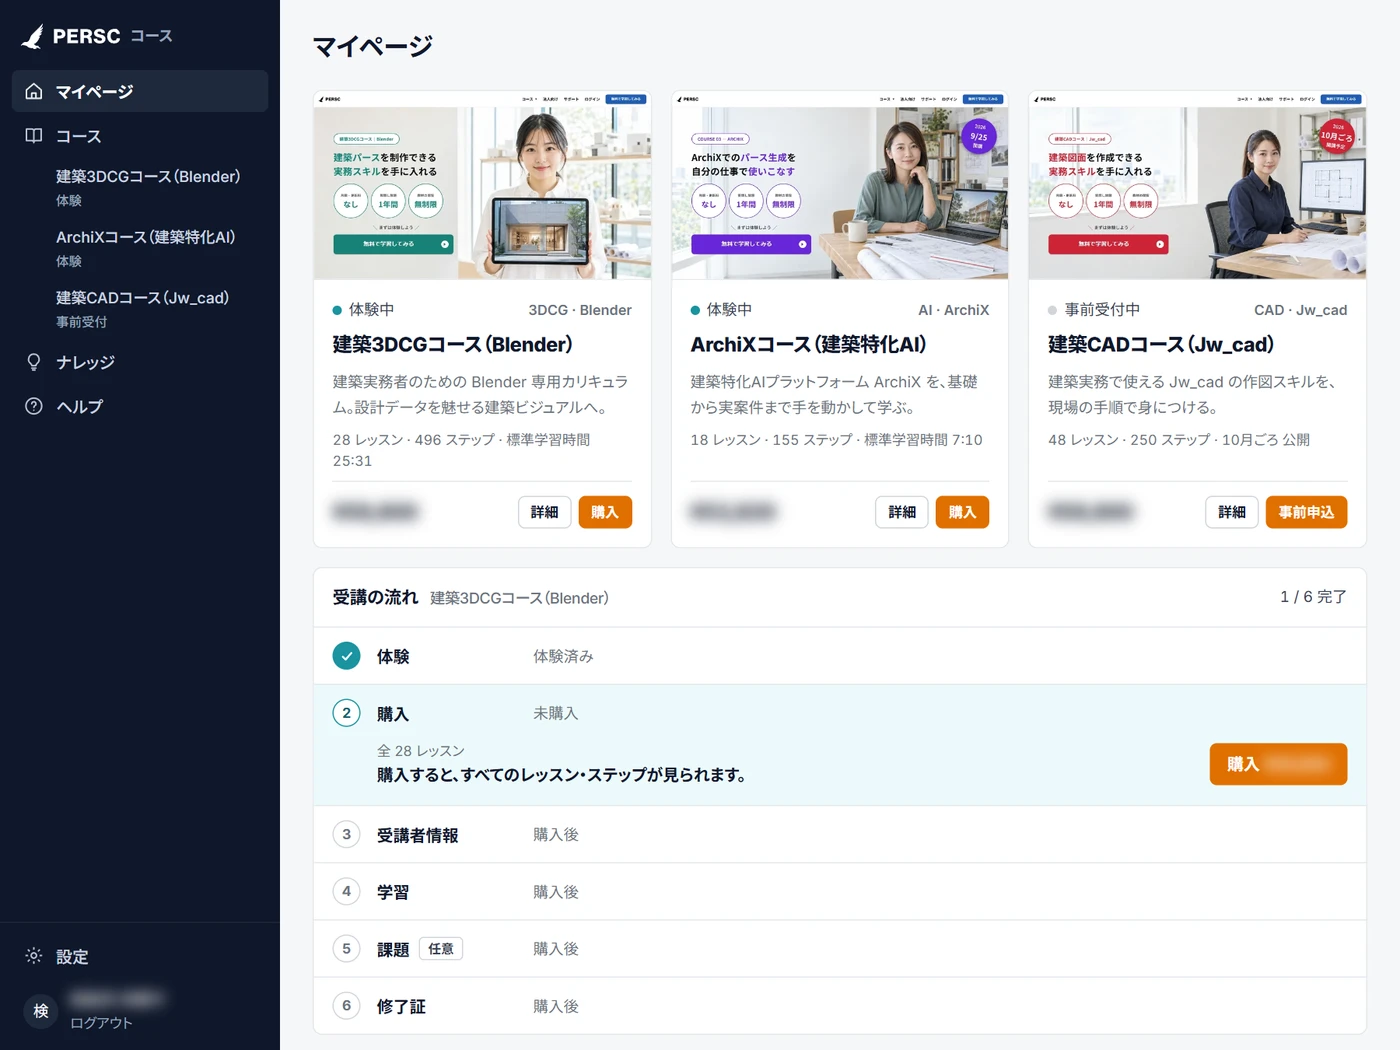Image resolution: width=1400 pixels, height=1050 pixels.
Task: Open the Jw_cad course banner thumbnail
Action: click(1197, 185)
